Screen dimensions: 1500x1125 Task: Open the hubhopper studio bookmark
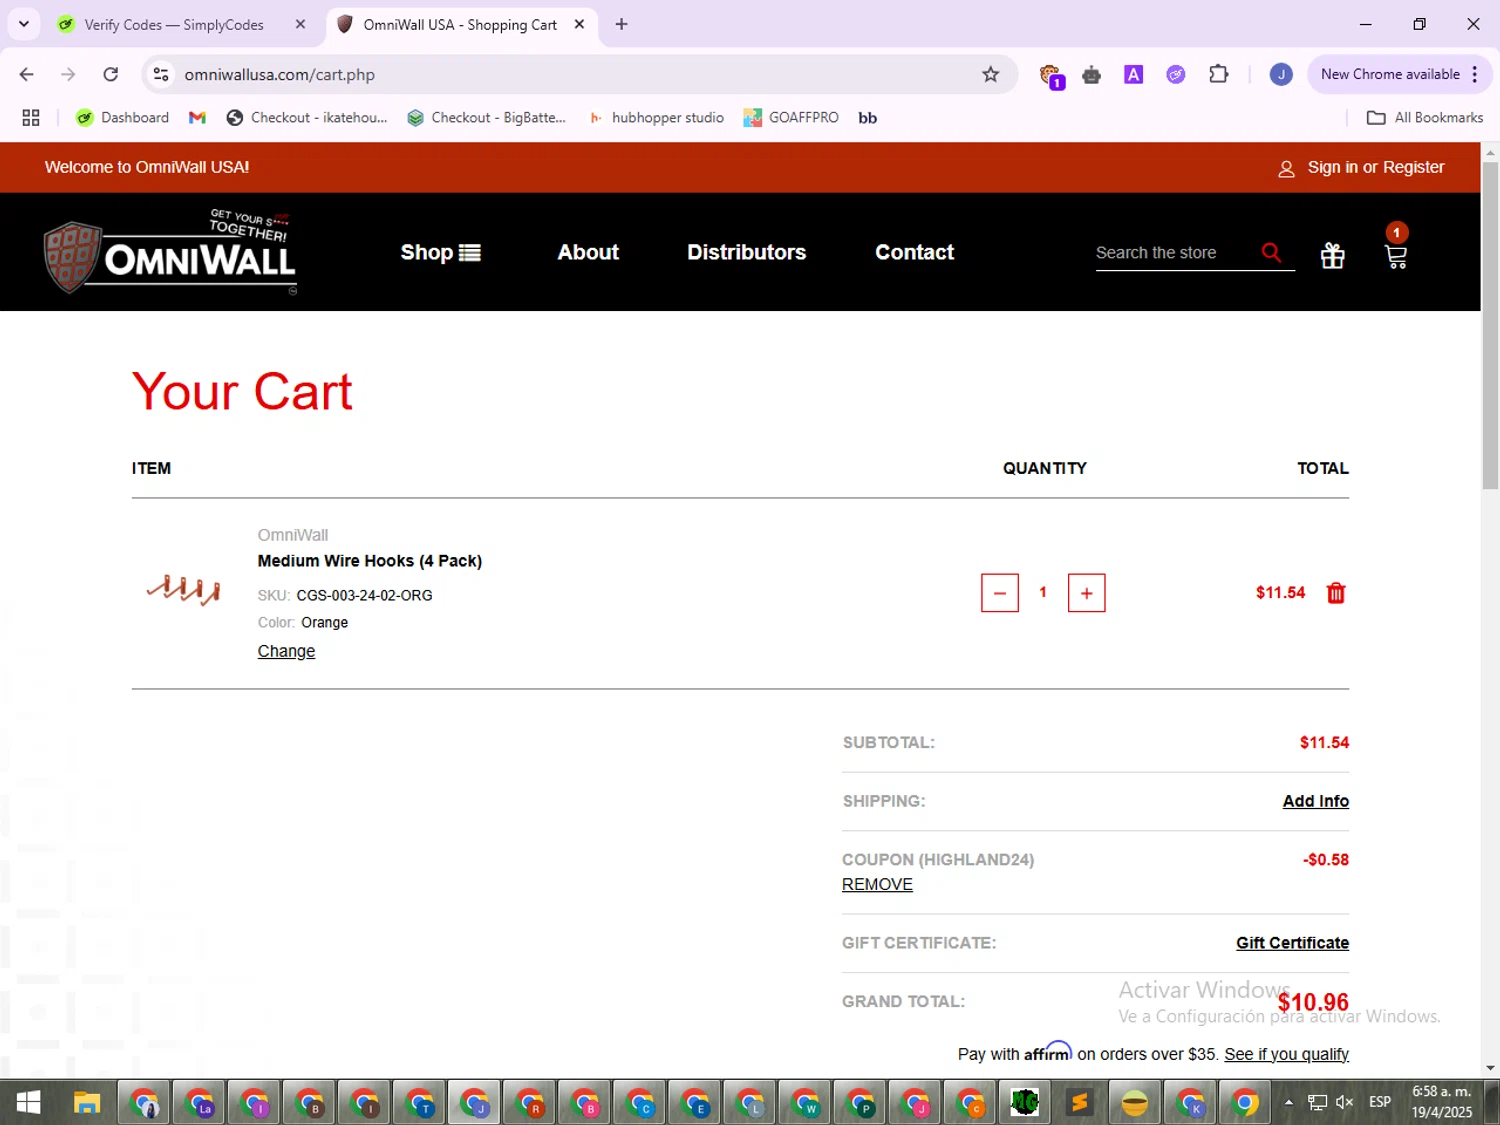(656, 118)
